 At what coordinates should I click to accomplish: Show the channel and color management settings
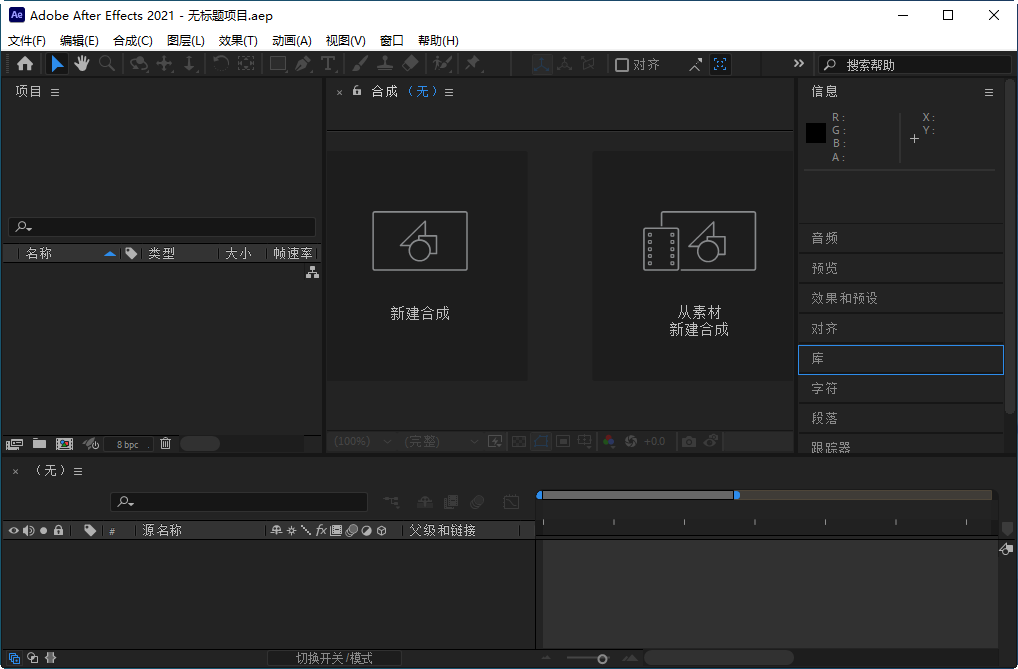point(608,440)
